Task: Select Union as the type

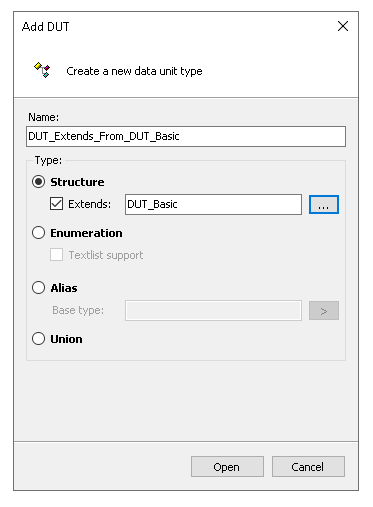Action: tap(39, 339)
